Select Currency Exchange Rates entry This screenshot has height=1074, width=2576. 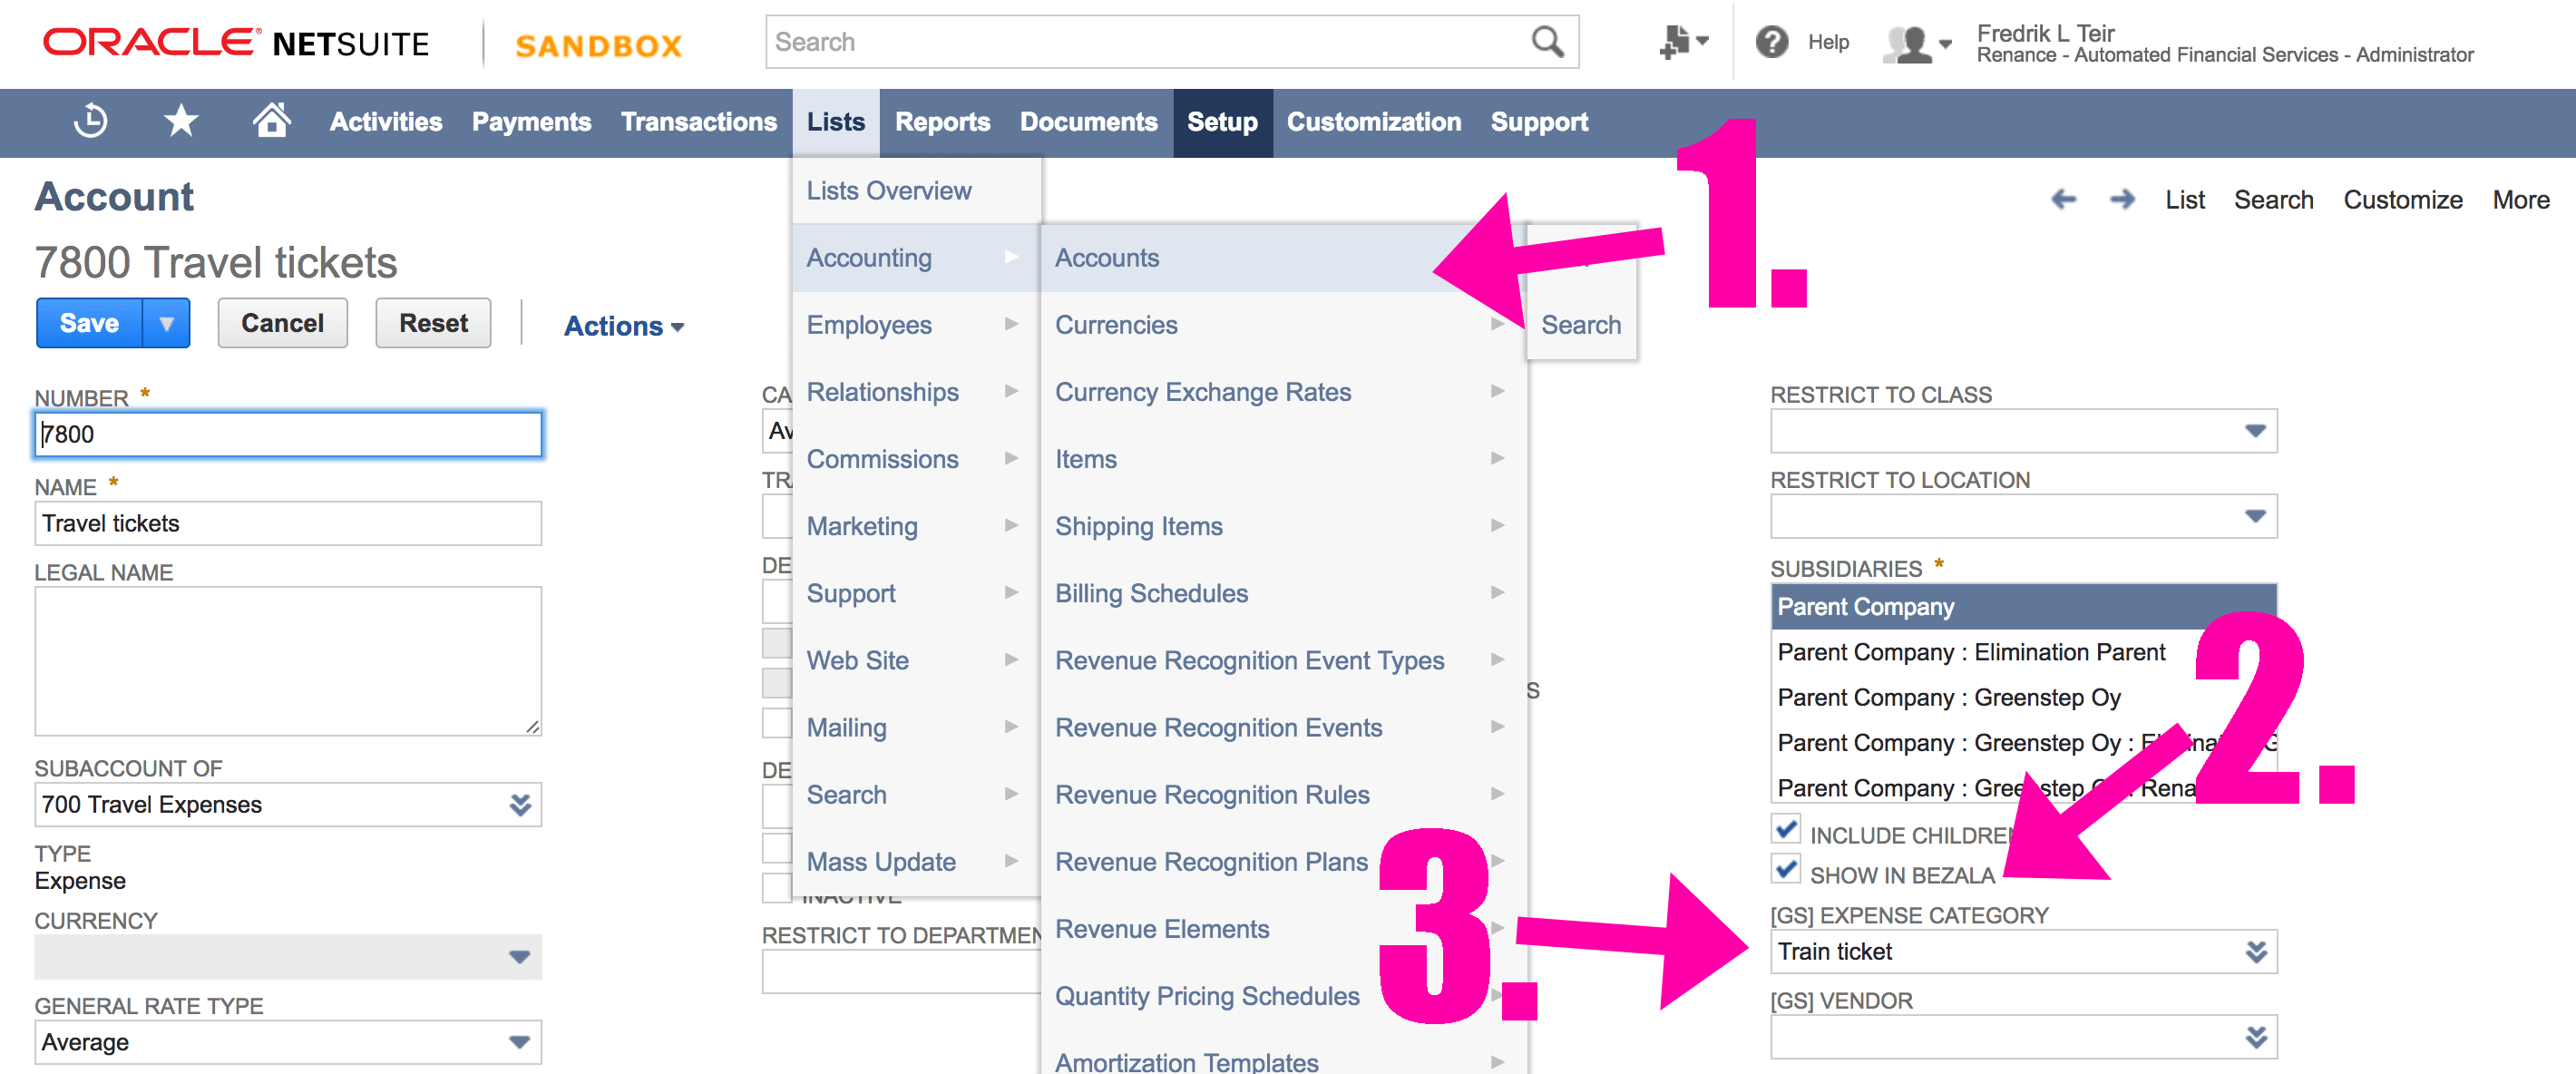1283,392
